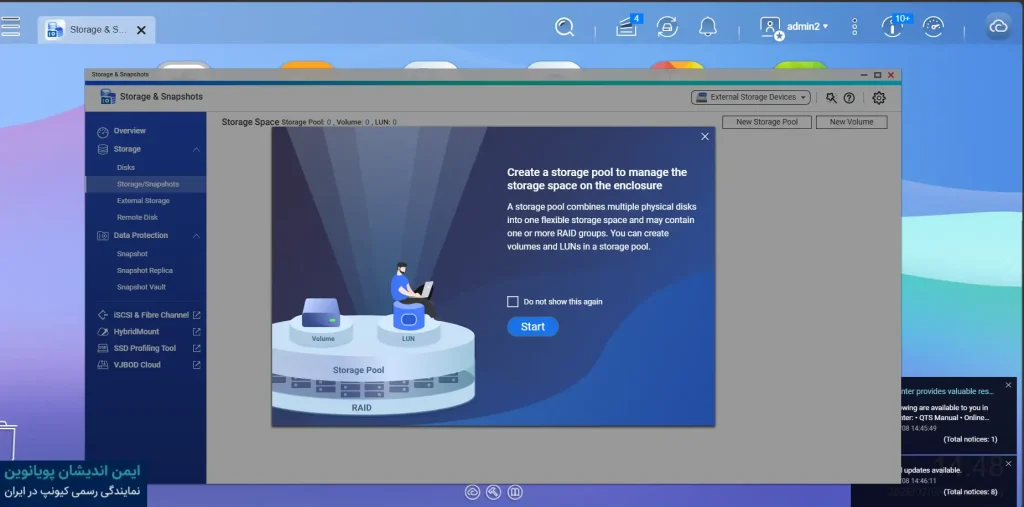Screen dimensions: 1024x507
Task: Open the External Storage Devices dropdown
Action: [x=750, y=97]
